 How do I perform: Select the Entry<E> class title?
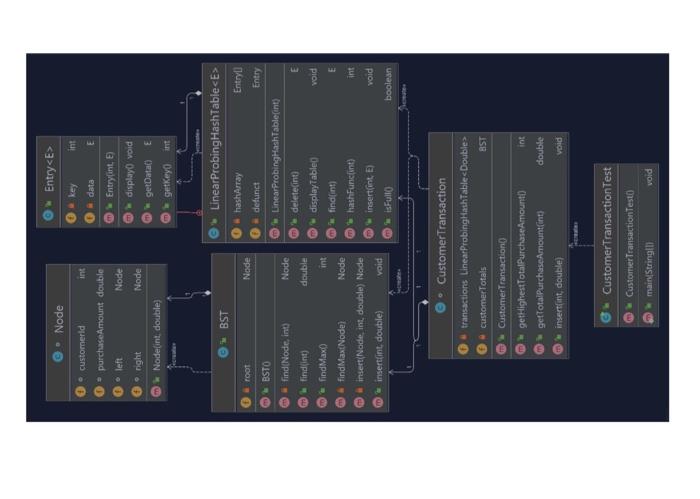[x=49, y=169]
